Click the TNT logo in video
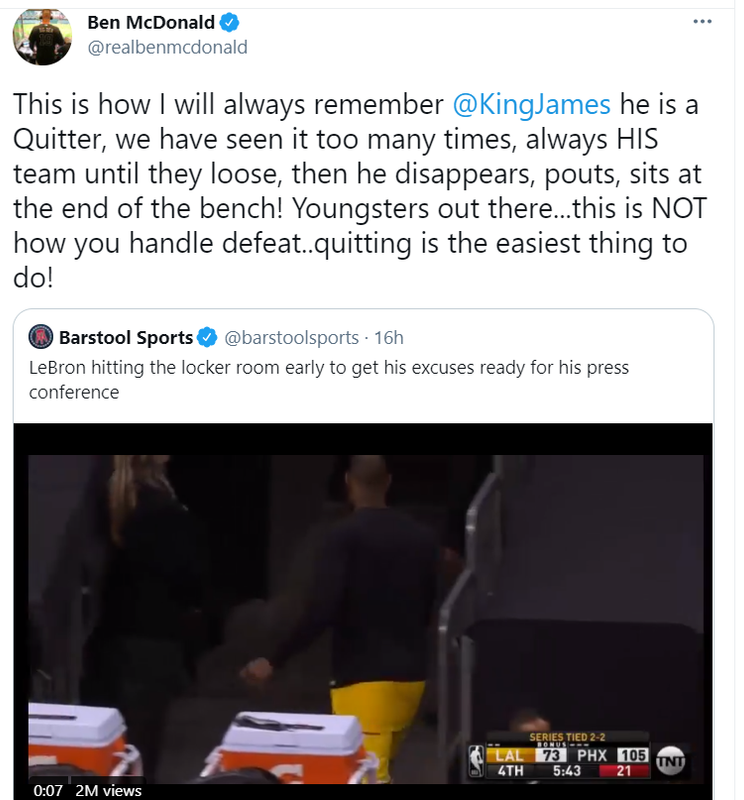 coord(670,760)
